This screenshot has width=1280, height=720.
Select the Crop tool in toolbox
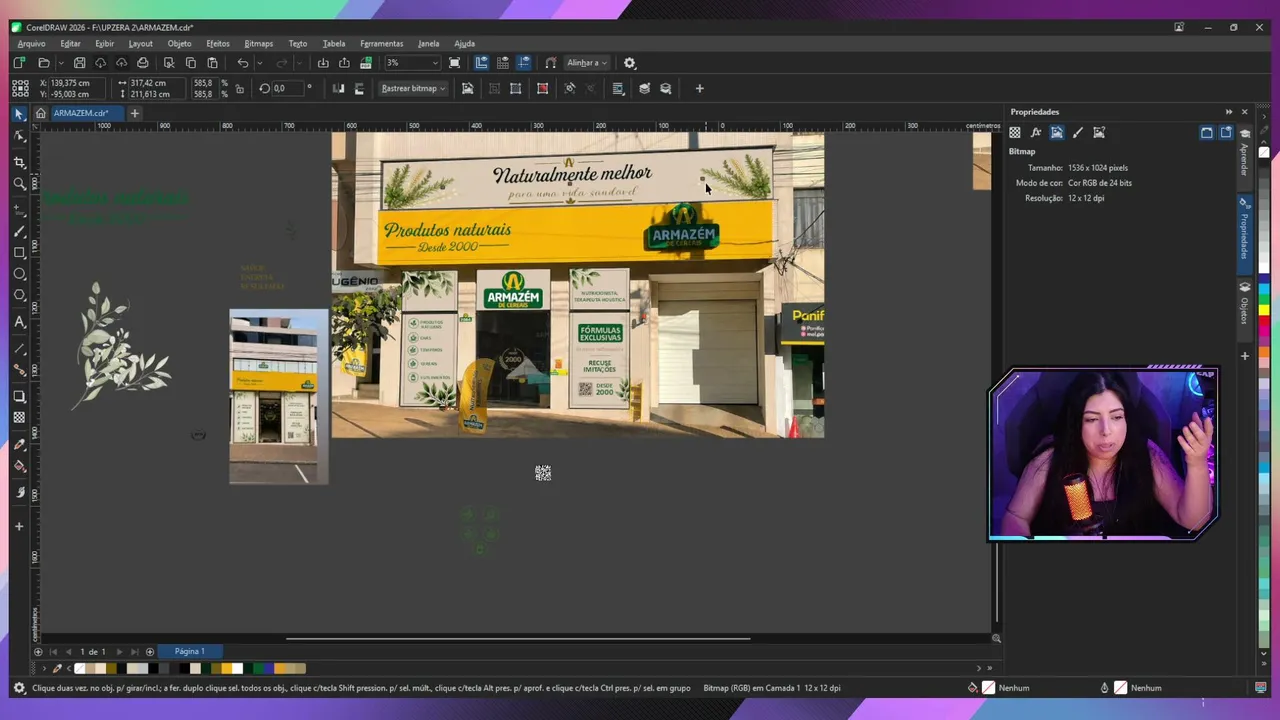coord(19,162)
